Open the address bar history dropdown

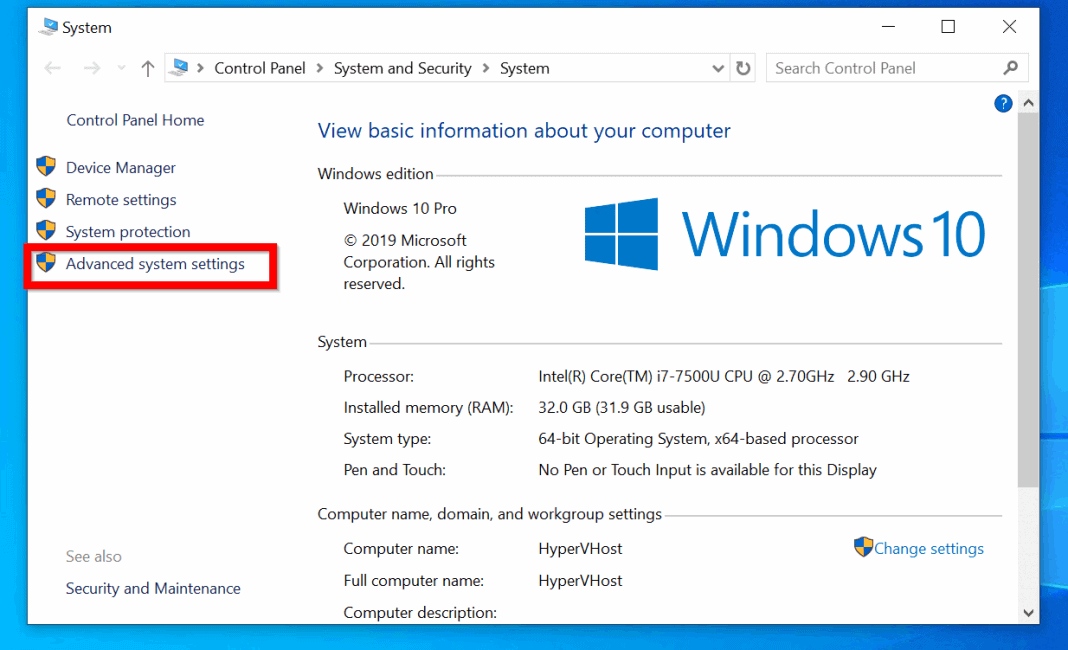tap(718, 67)
